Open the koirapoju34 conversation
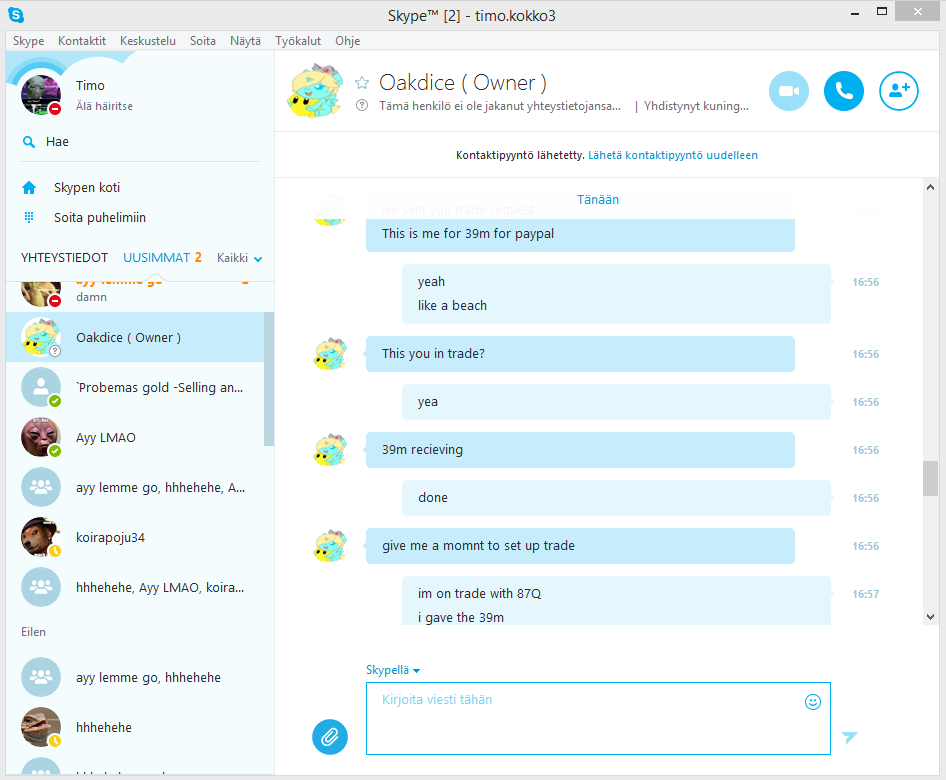 tap(135, 537)
